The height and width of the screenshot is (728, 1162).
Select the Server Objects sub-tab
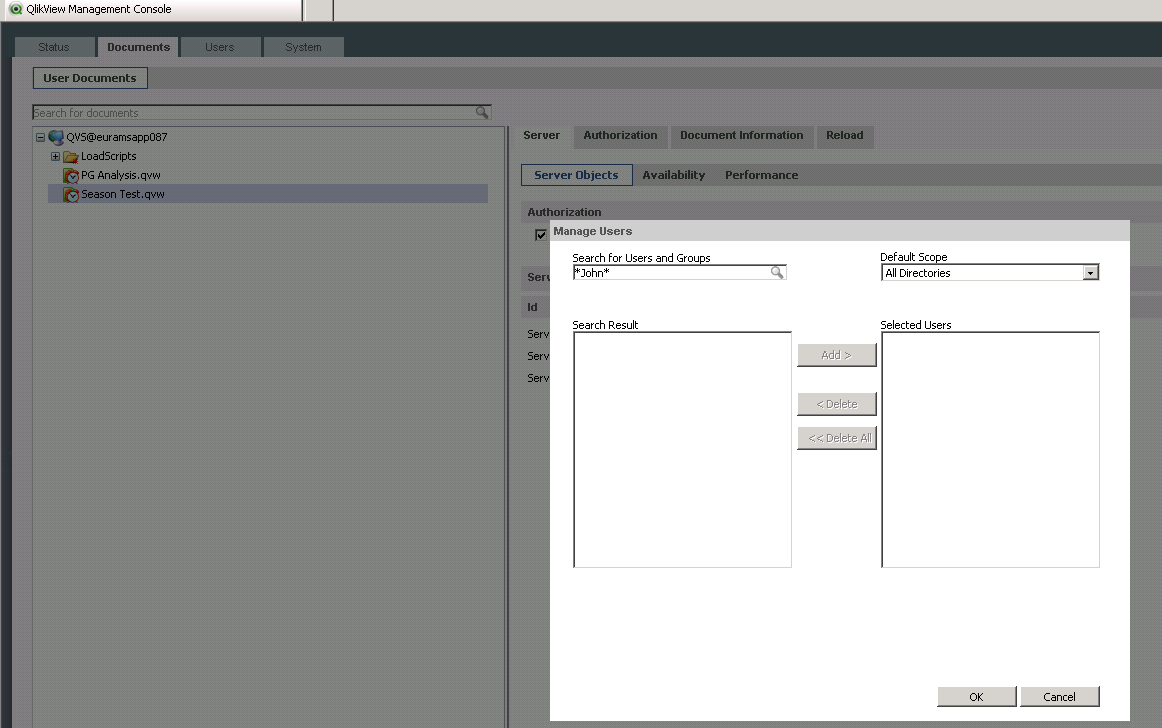[x=577, y=175]
